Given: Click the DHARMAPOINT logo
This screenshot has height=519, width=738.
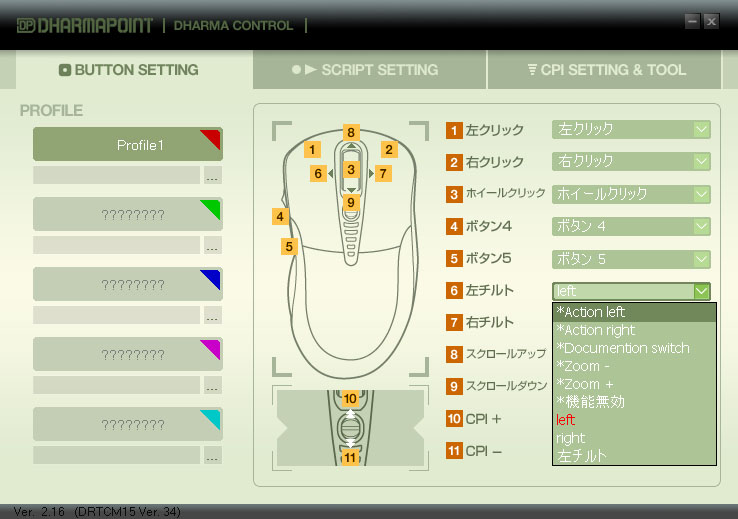Looking at the screenshot, I should point(85,25).
